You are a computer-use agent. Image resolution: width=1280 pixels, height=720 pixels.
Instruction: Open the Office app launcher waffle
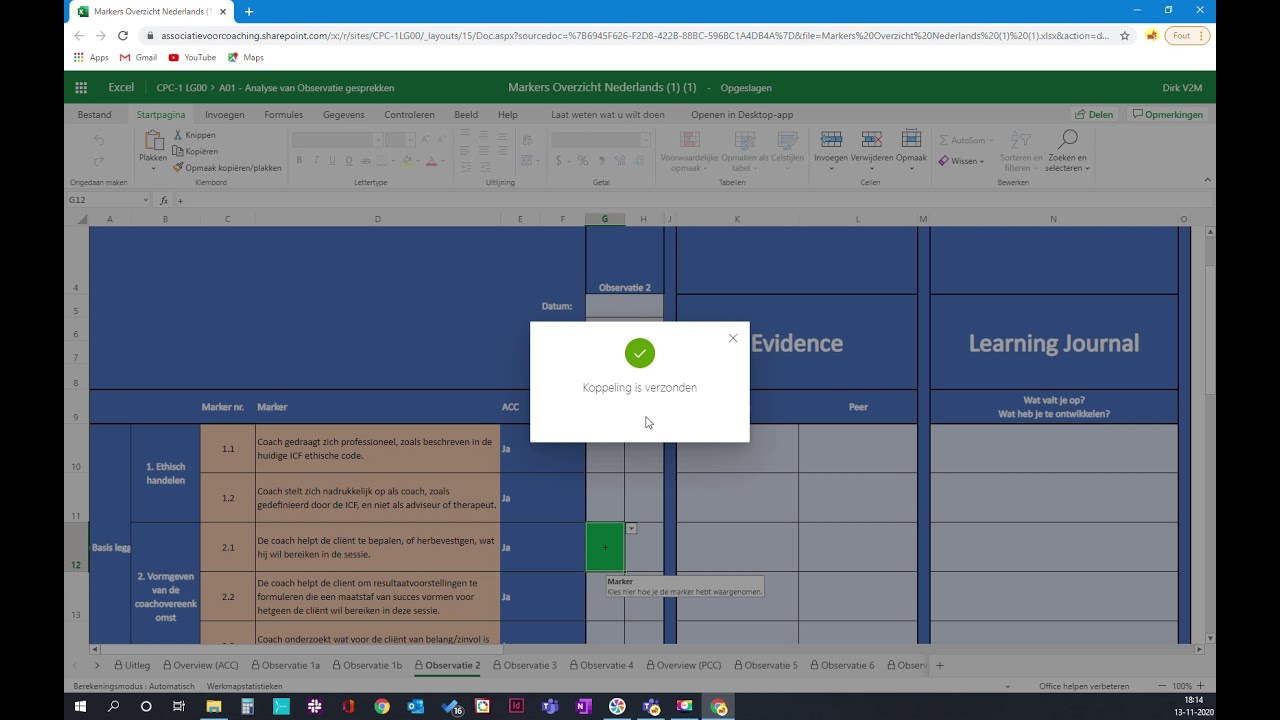81,88
